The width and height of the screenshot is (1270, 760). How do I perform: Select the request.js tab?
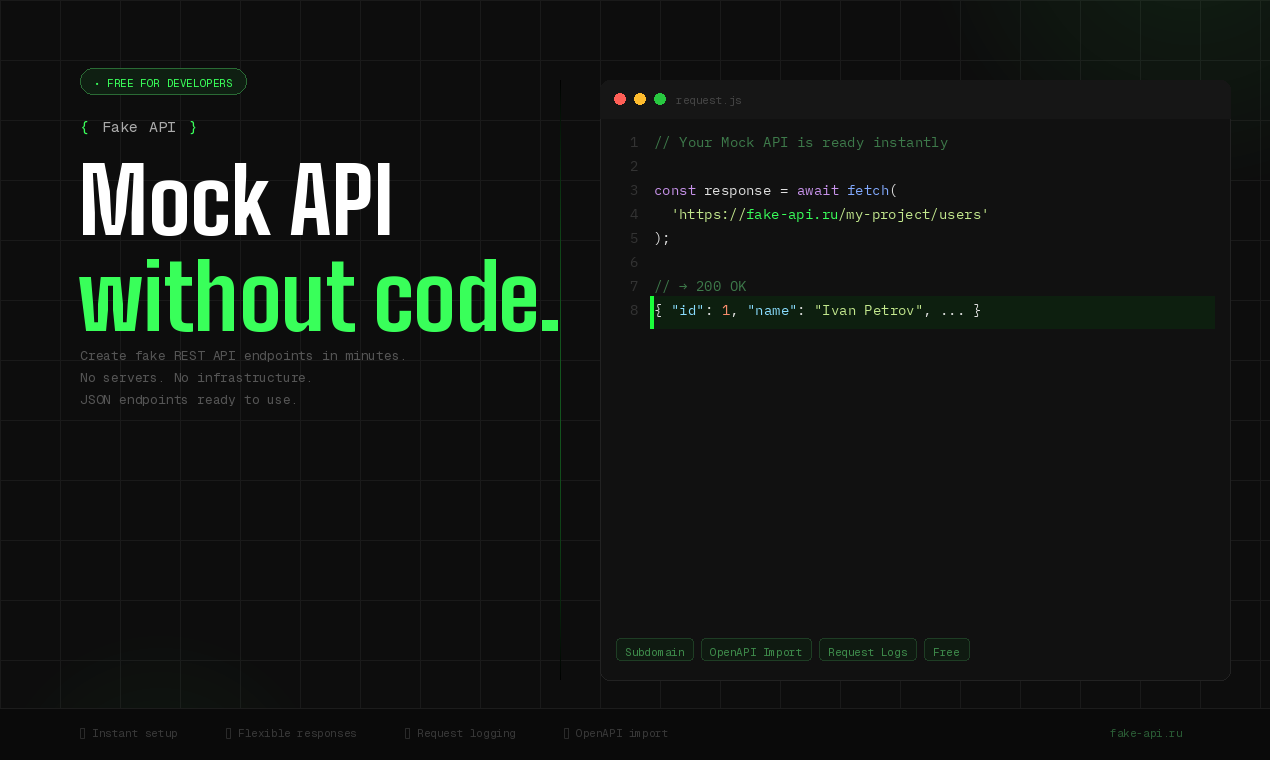coord(708,100)
